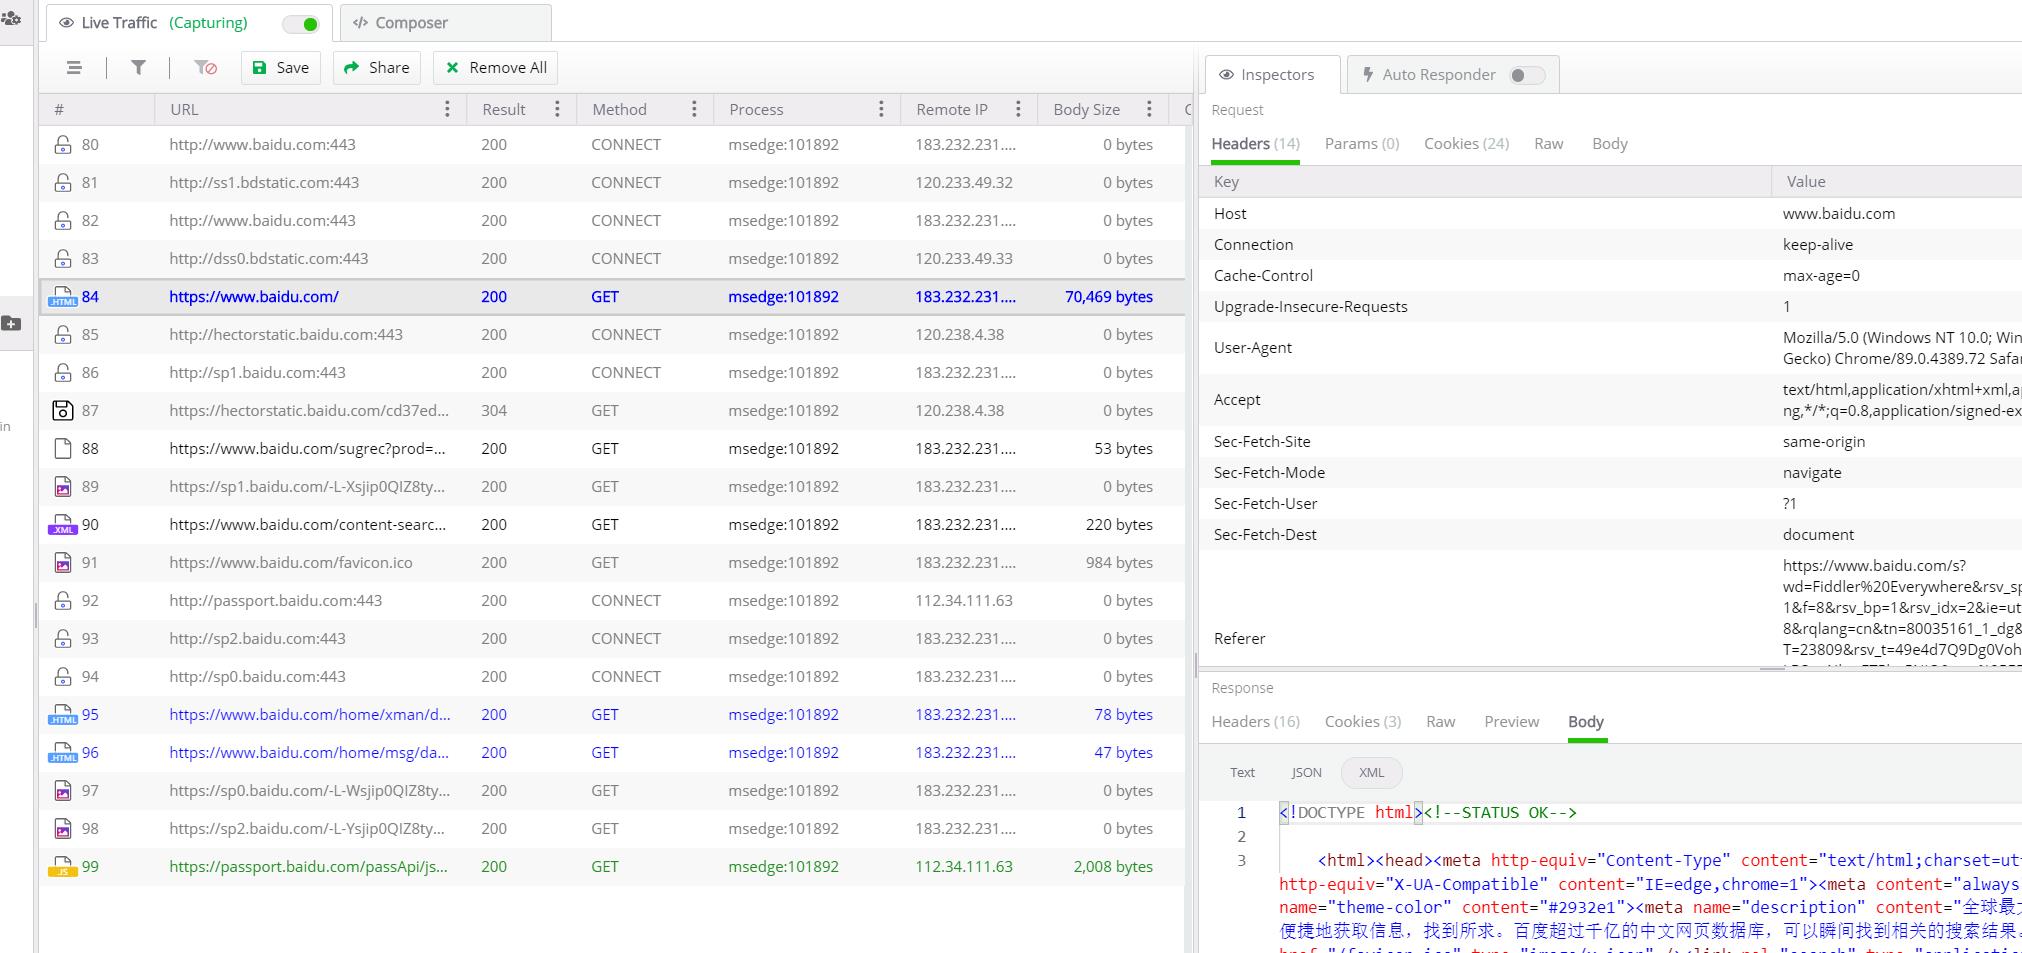Select the passport.baidu.com/passApi session 99
The image size is (2022, 953).
[x=612, y=867]
